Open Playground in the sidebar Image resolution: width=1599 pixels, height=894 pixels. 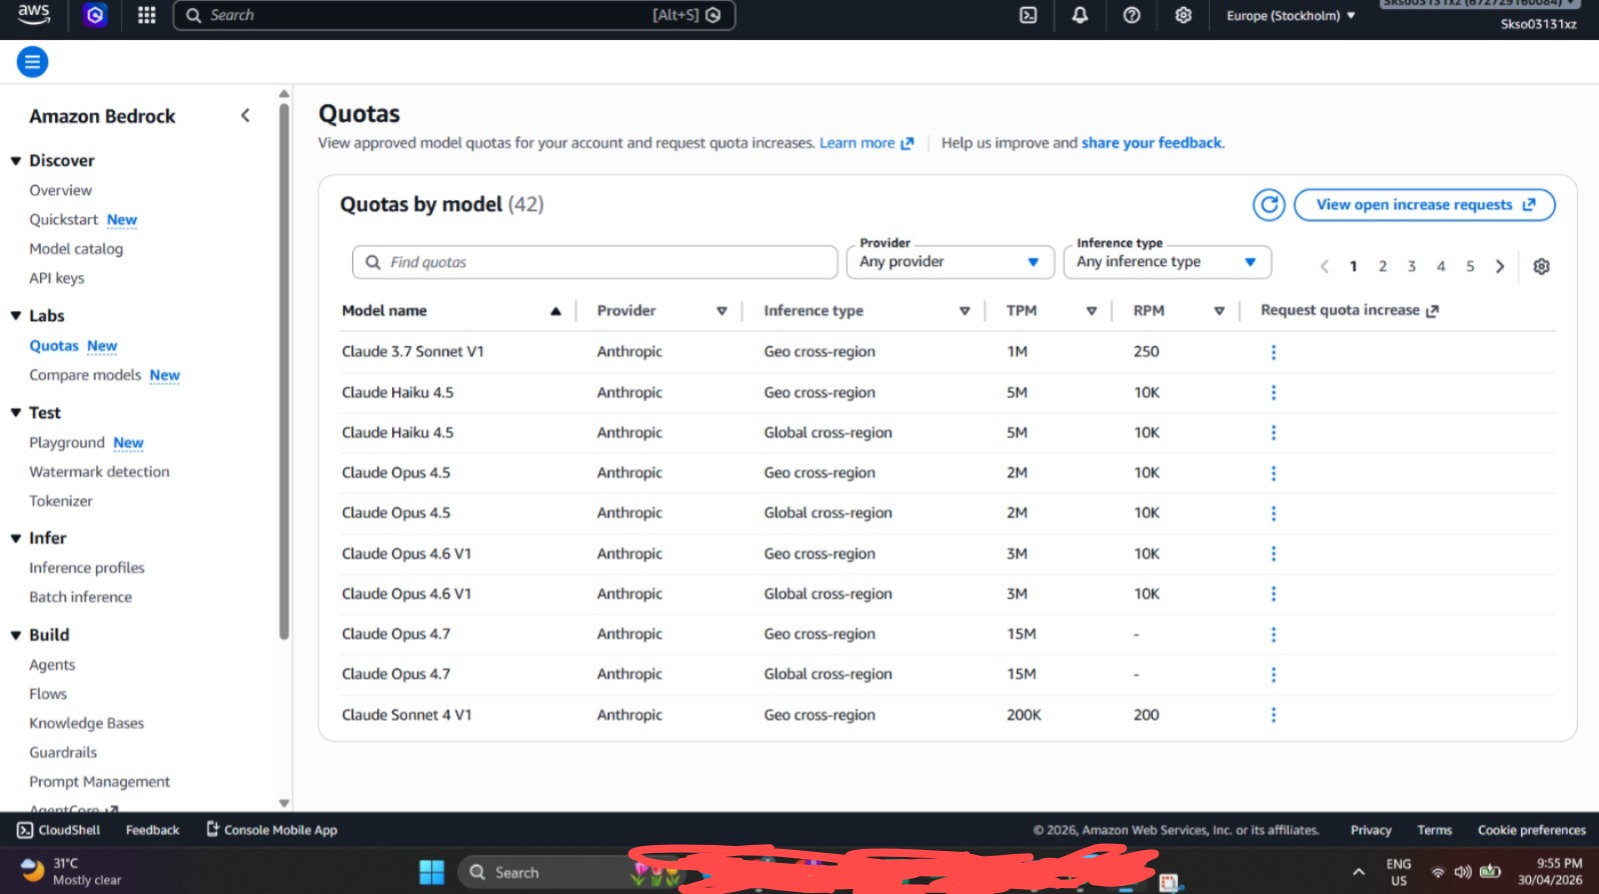[x=67, y=442]
